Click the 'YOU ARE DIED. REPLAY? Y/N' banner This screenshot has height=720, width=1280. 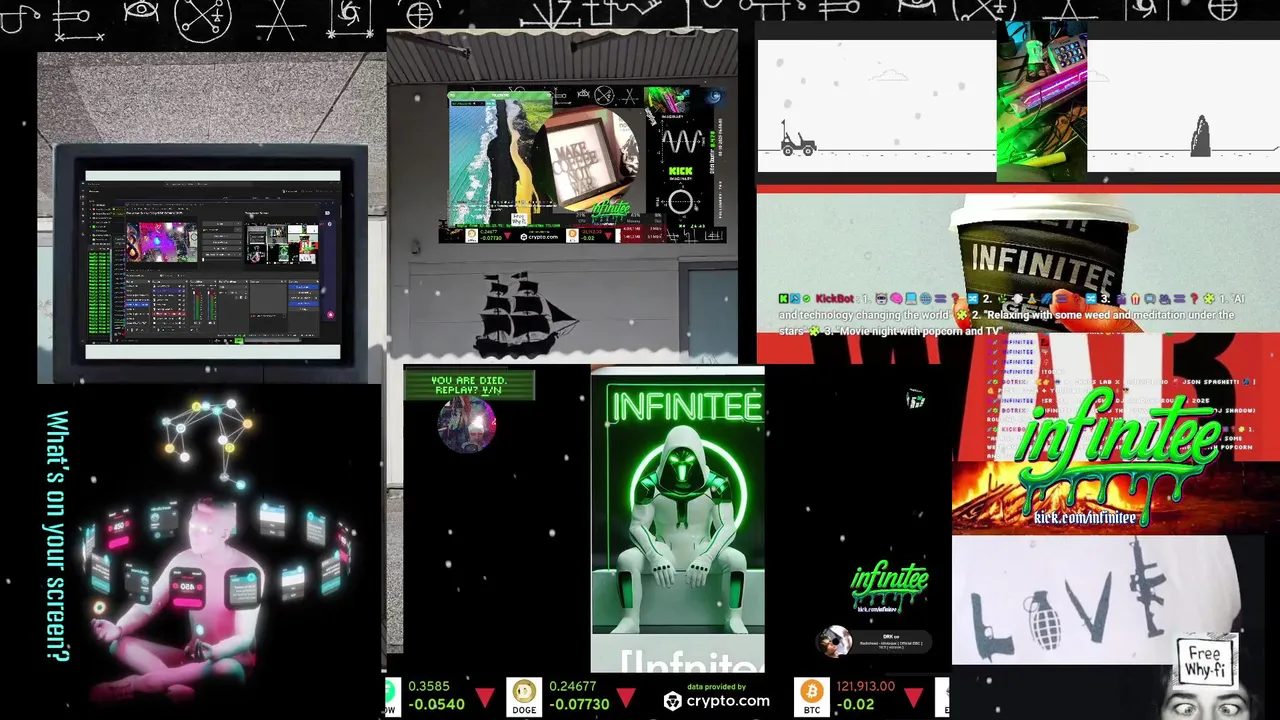click(469, 385)
